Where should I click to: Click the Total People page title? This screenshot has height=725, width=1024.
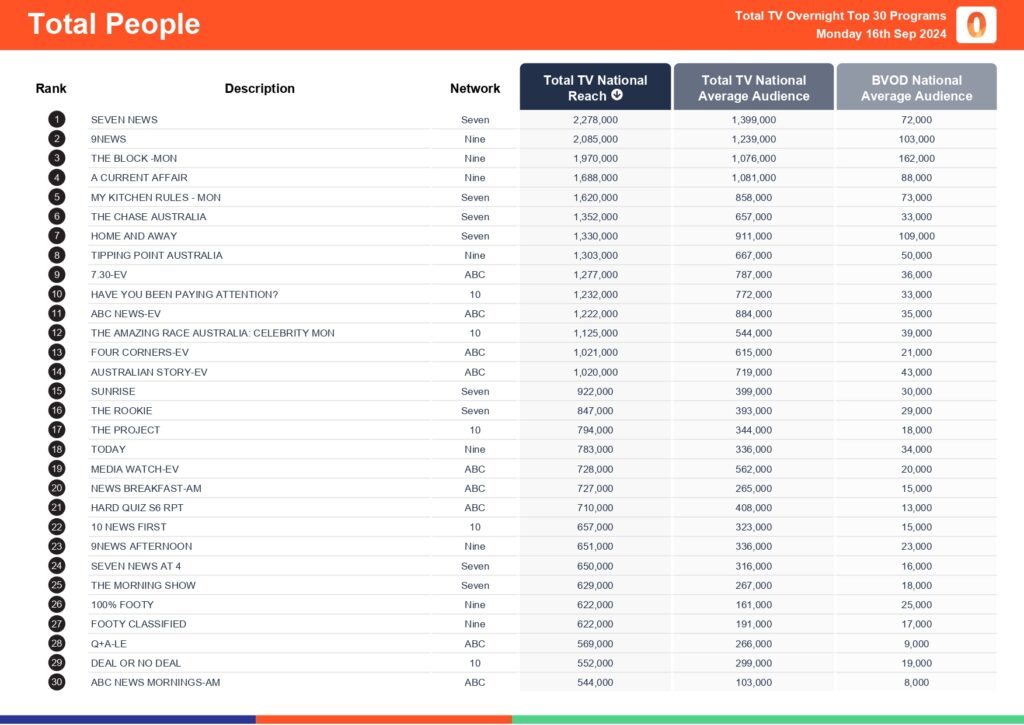pos(114,25)
